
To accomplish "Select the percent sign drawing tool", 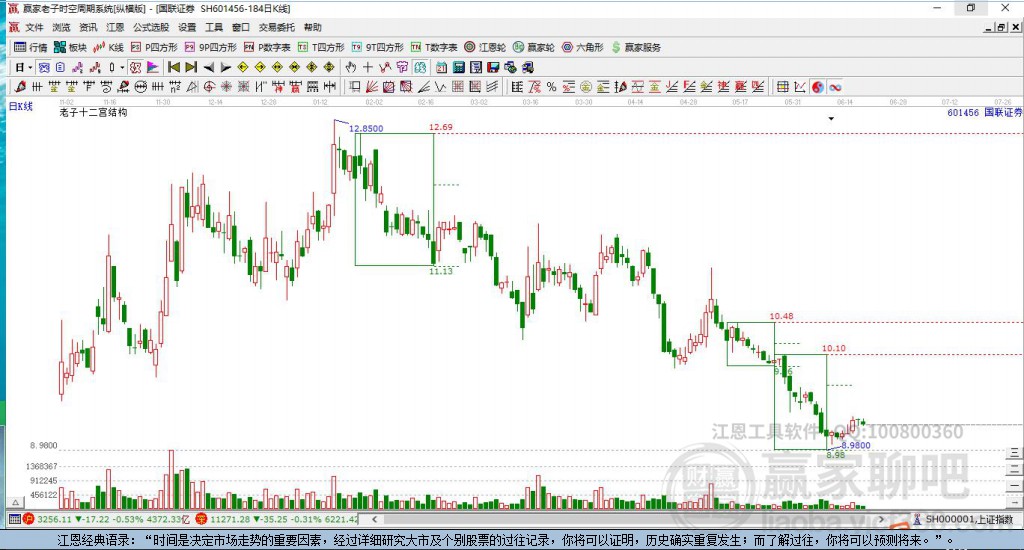I will tap(551, 87).
